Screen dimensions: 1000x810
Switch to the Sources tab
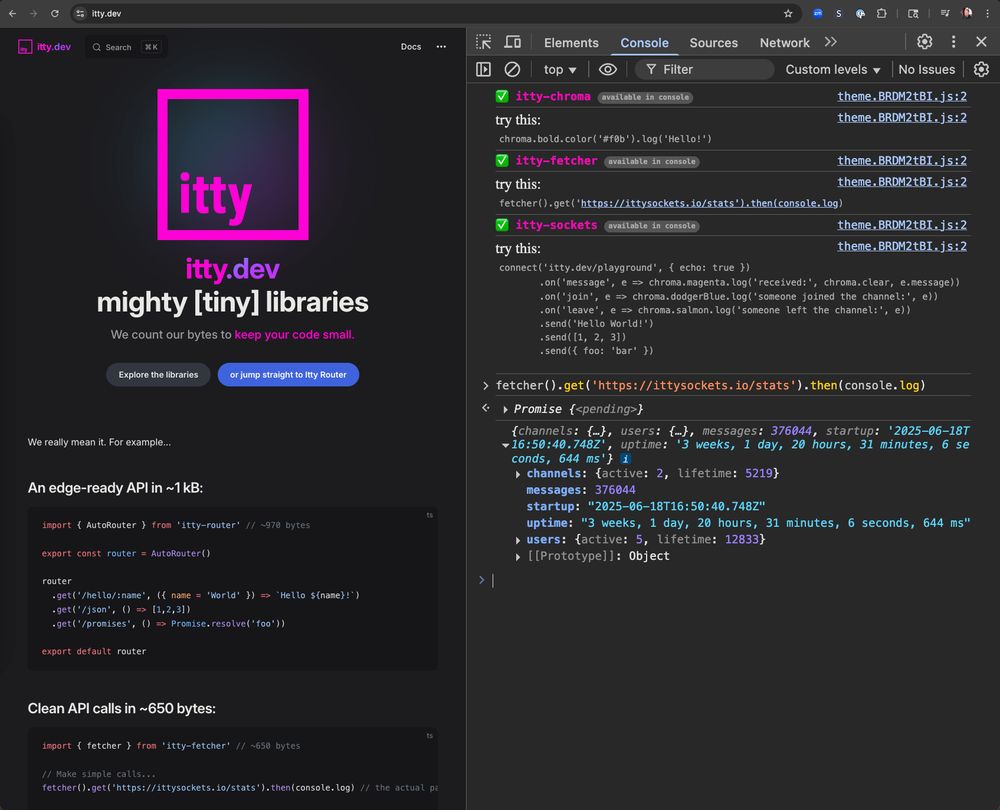713,43
